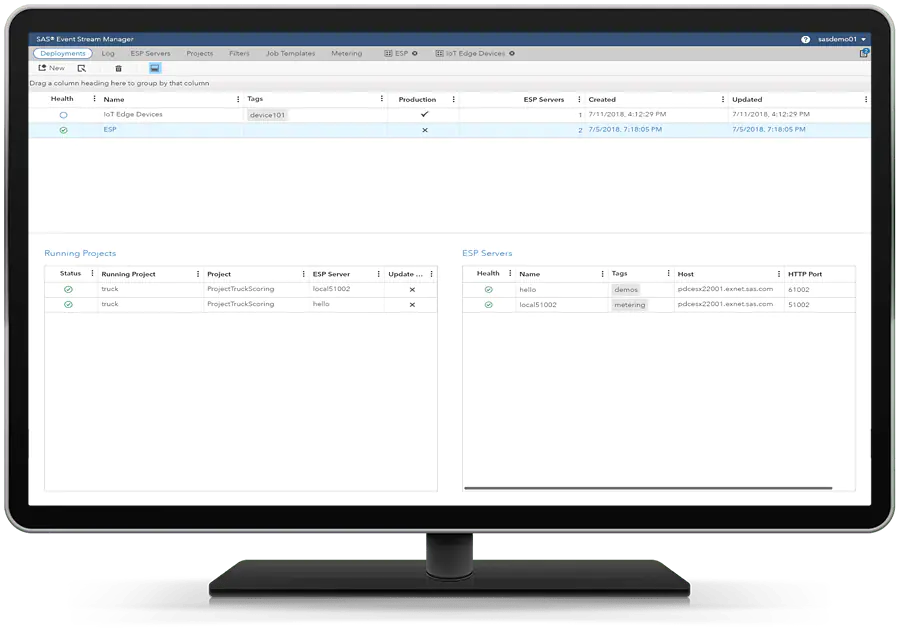Open the help question mark icon
900x629 pixels.
tap(805, 39)
